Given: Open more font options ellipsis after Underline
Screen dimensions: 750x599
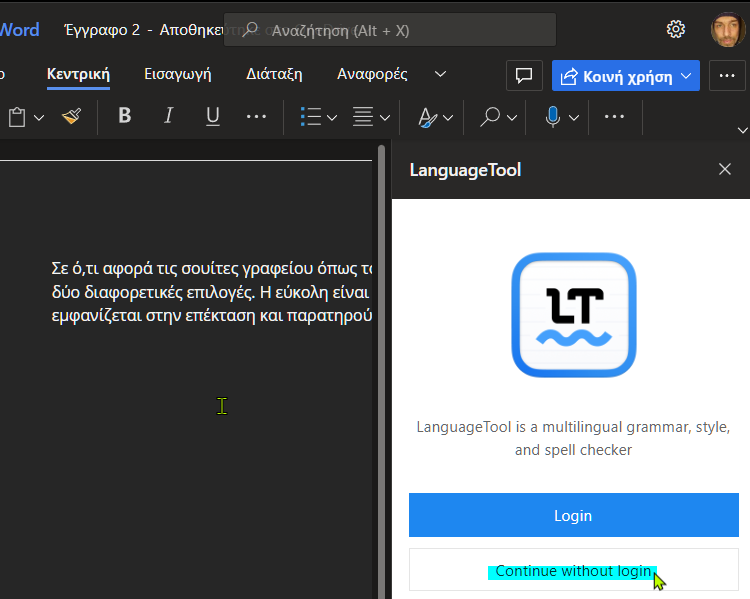Looking at the screenshot, I should (x=256, y=116).
